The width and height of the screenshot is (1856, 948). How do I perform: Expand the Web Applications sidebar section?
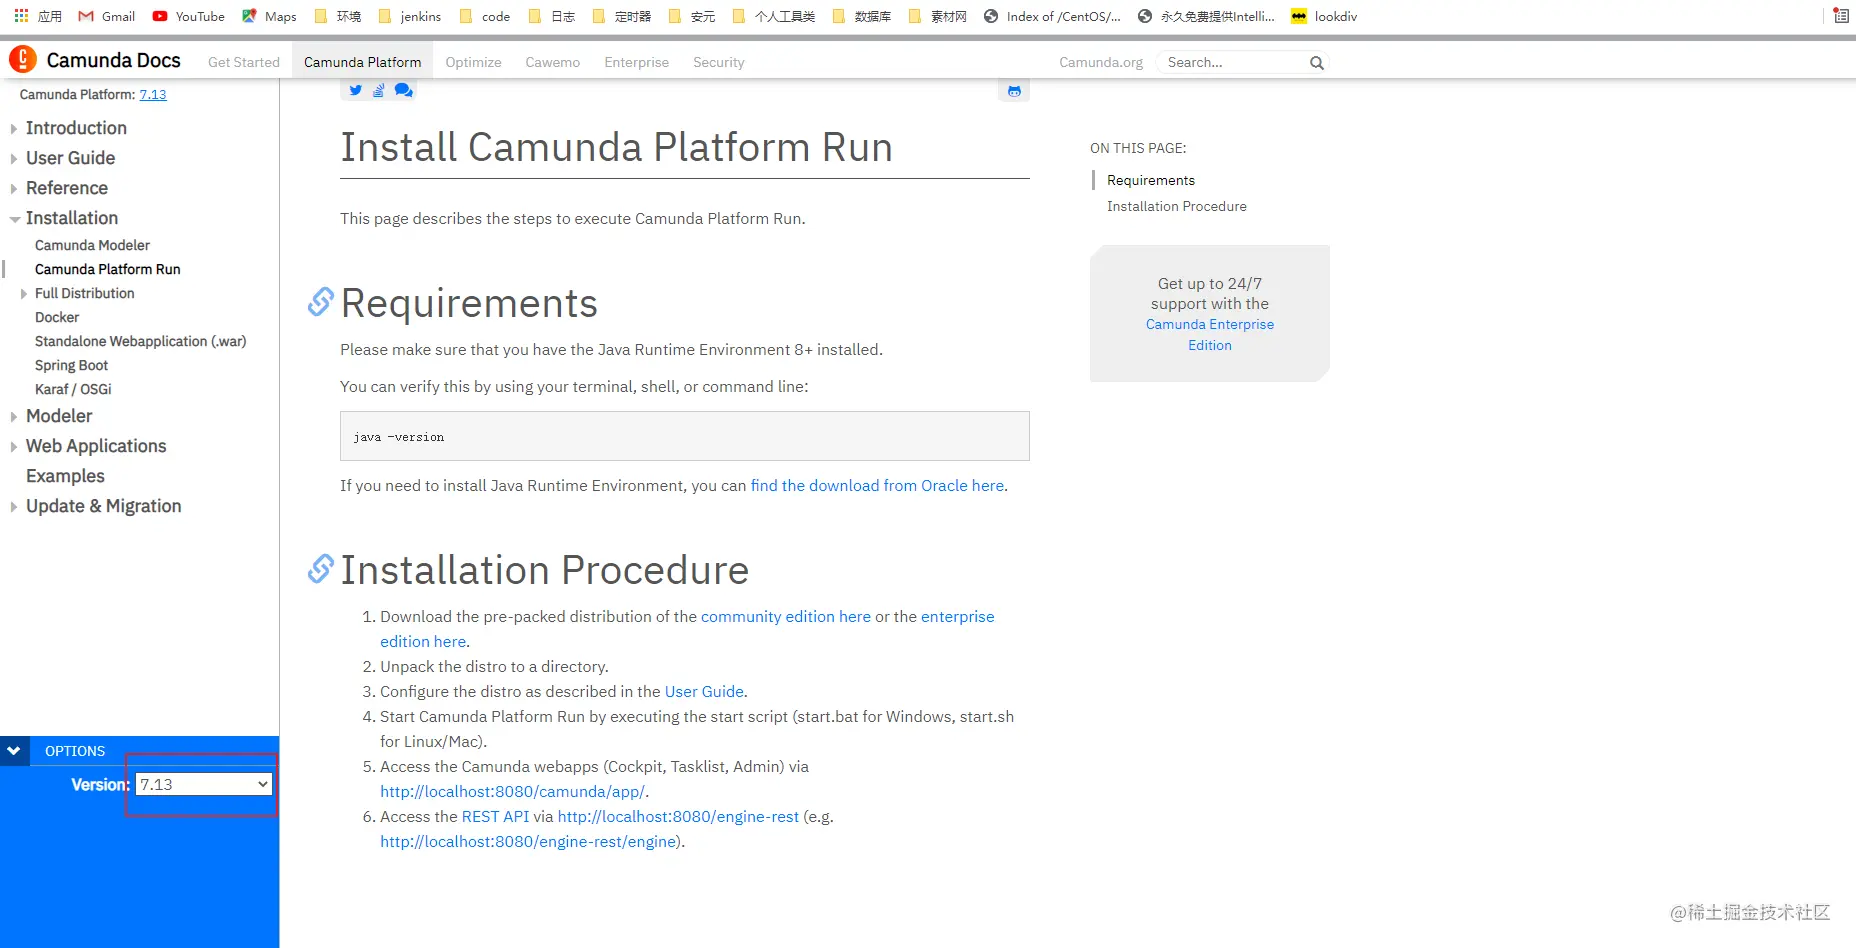[14, 446]
